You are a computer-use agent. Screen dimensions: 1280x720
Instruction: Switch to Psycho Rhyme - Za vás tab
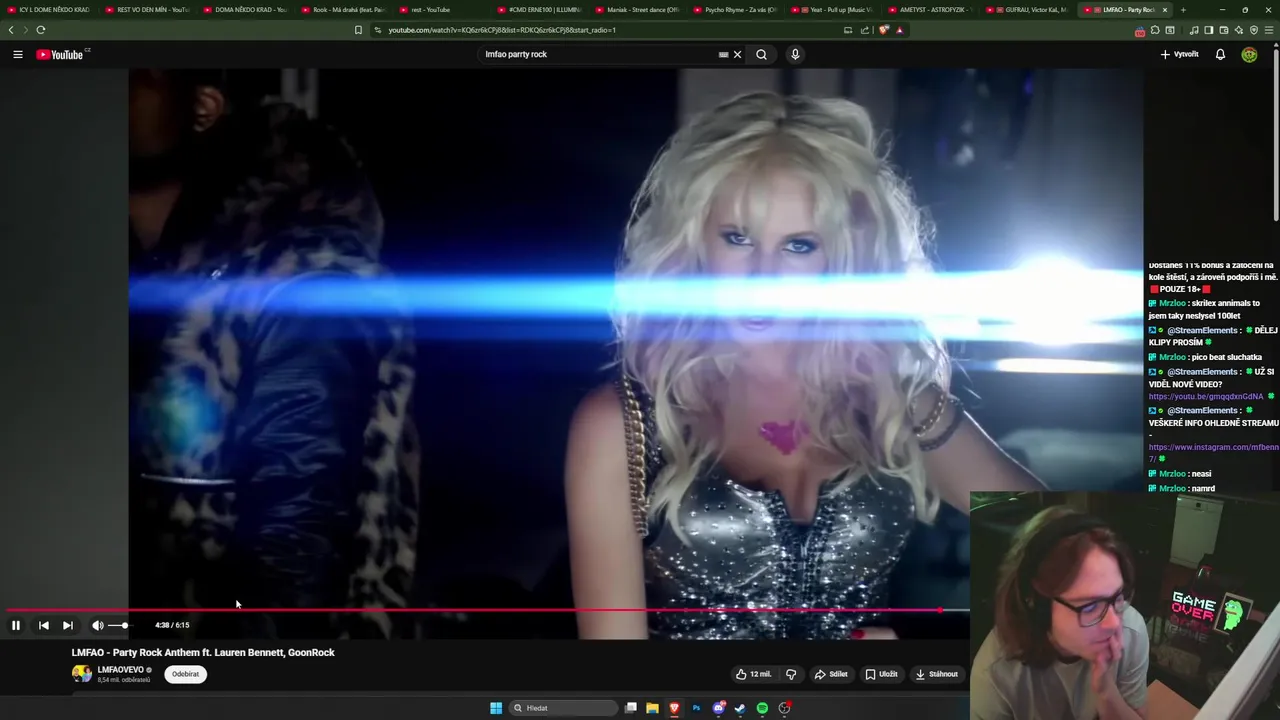(735, 10)
